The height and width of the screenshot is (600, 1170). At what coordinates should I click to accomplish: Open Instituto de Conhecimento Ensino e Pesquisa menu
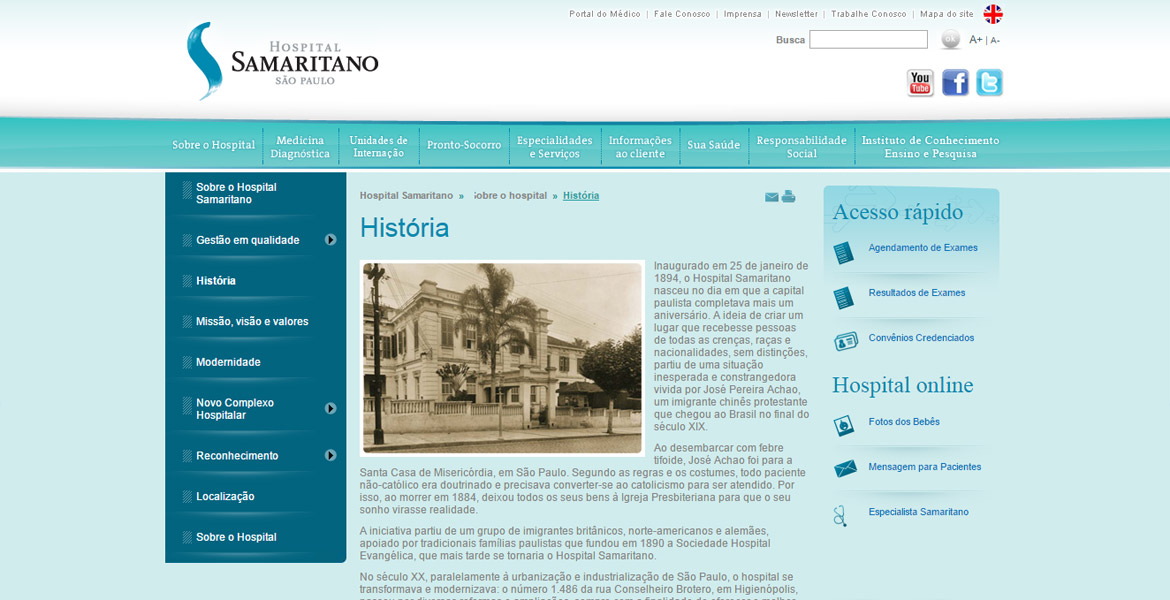tap(930, 146)
